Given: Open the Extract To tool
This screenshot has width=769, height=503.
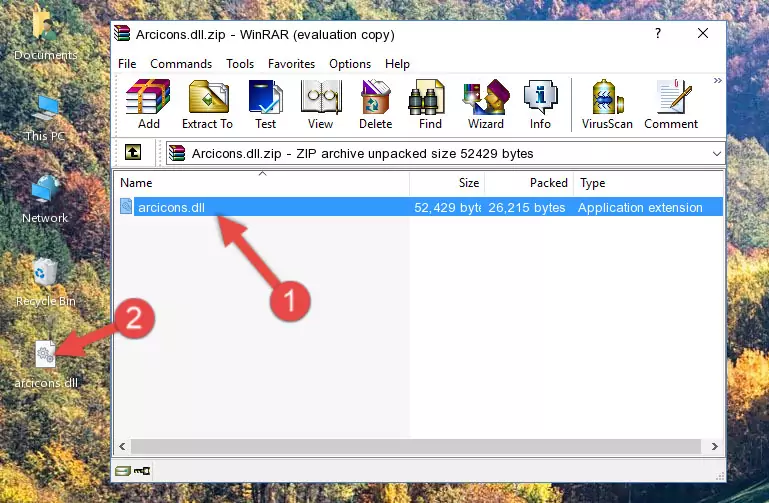Looking at the screenshot, I should point(207,104).
